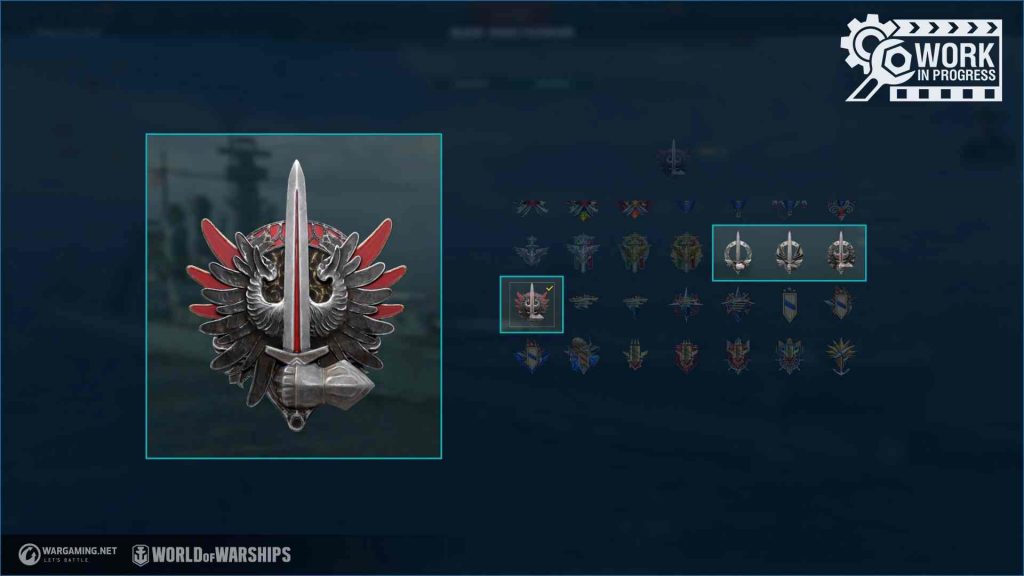The width and height of the screenshot is (1024, 576).
Task: Select the plain ring sword emblem
Action: click(x=738, y=253)
